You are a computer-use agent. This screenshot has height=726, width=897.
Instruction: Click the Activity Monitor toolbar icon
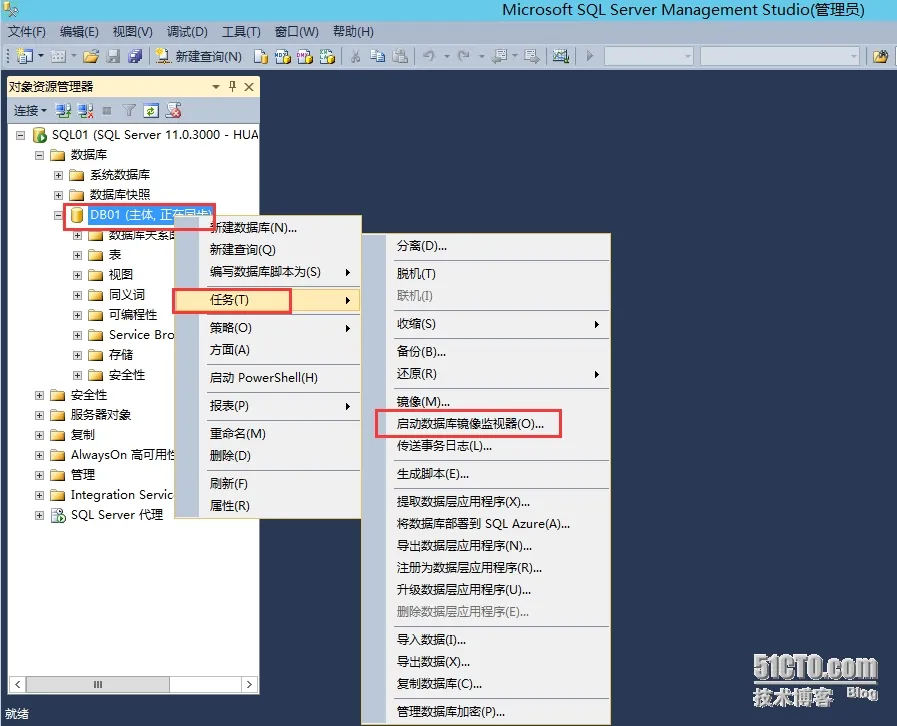click(x=560, y=56)
